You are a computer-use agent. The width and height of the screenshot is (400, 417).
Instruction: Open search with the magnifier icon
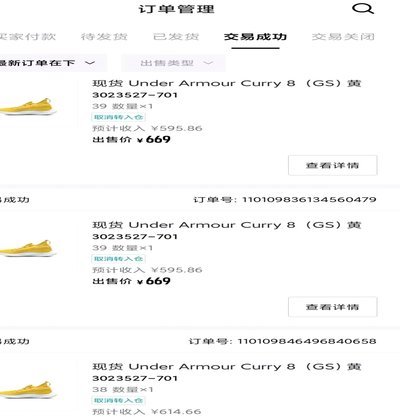[363, 9]
